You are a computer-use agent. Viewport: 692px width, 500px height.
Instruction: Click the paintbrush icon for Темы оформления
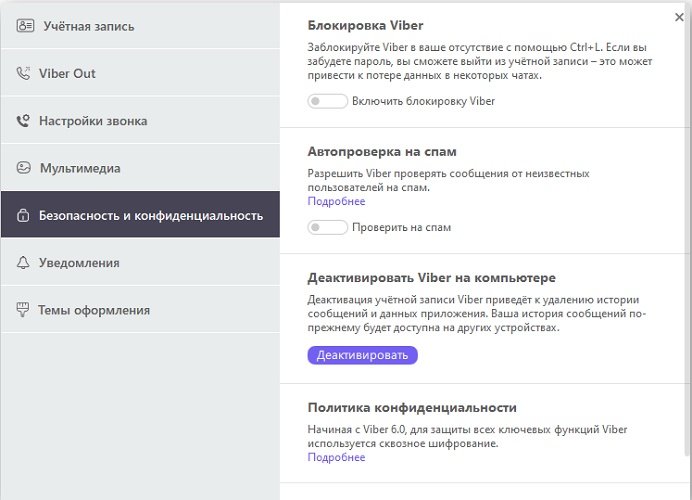click(x=23, y=310)
